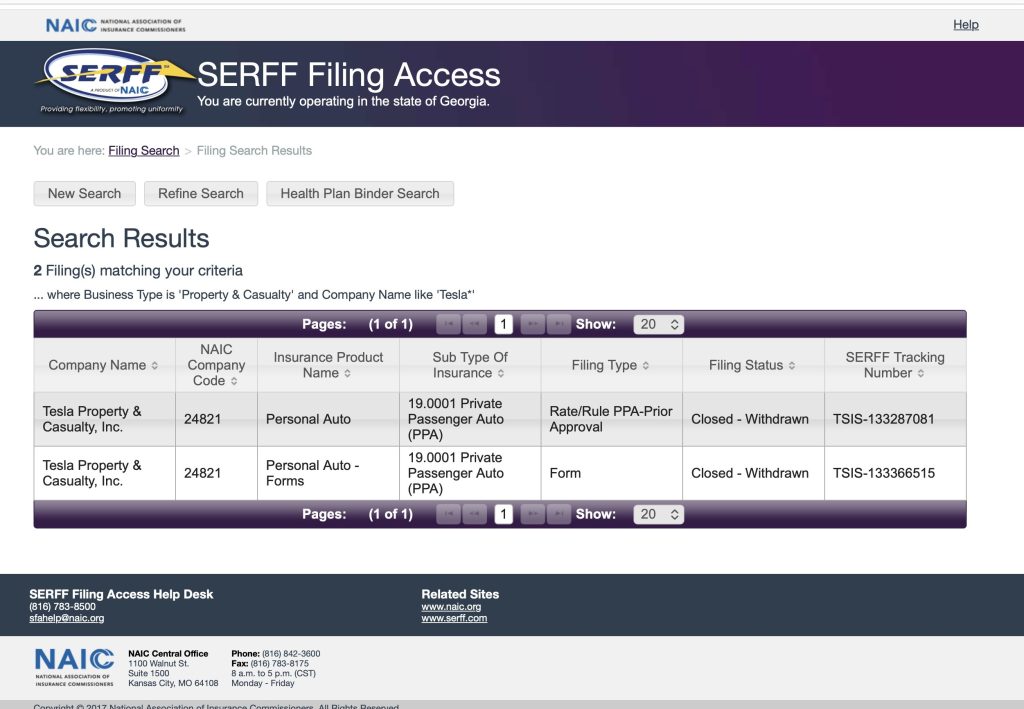This screenshot has width=1024, height=709.
Task: Start a New Search
Action: pos(84,194)
